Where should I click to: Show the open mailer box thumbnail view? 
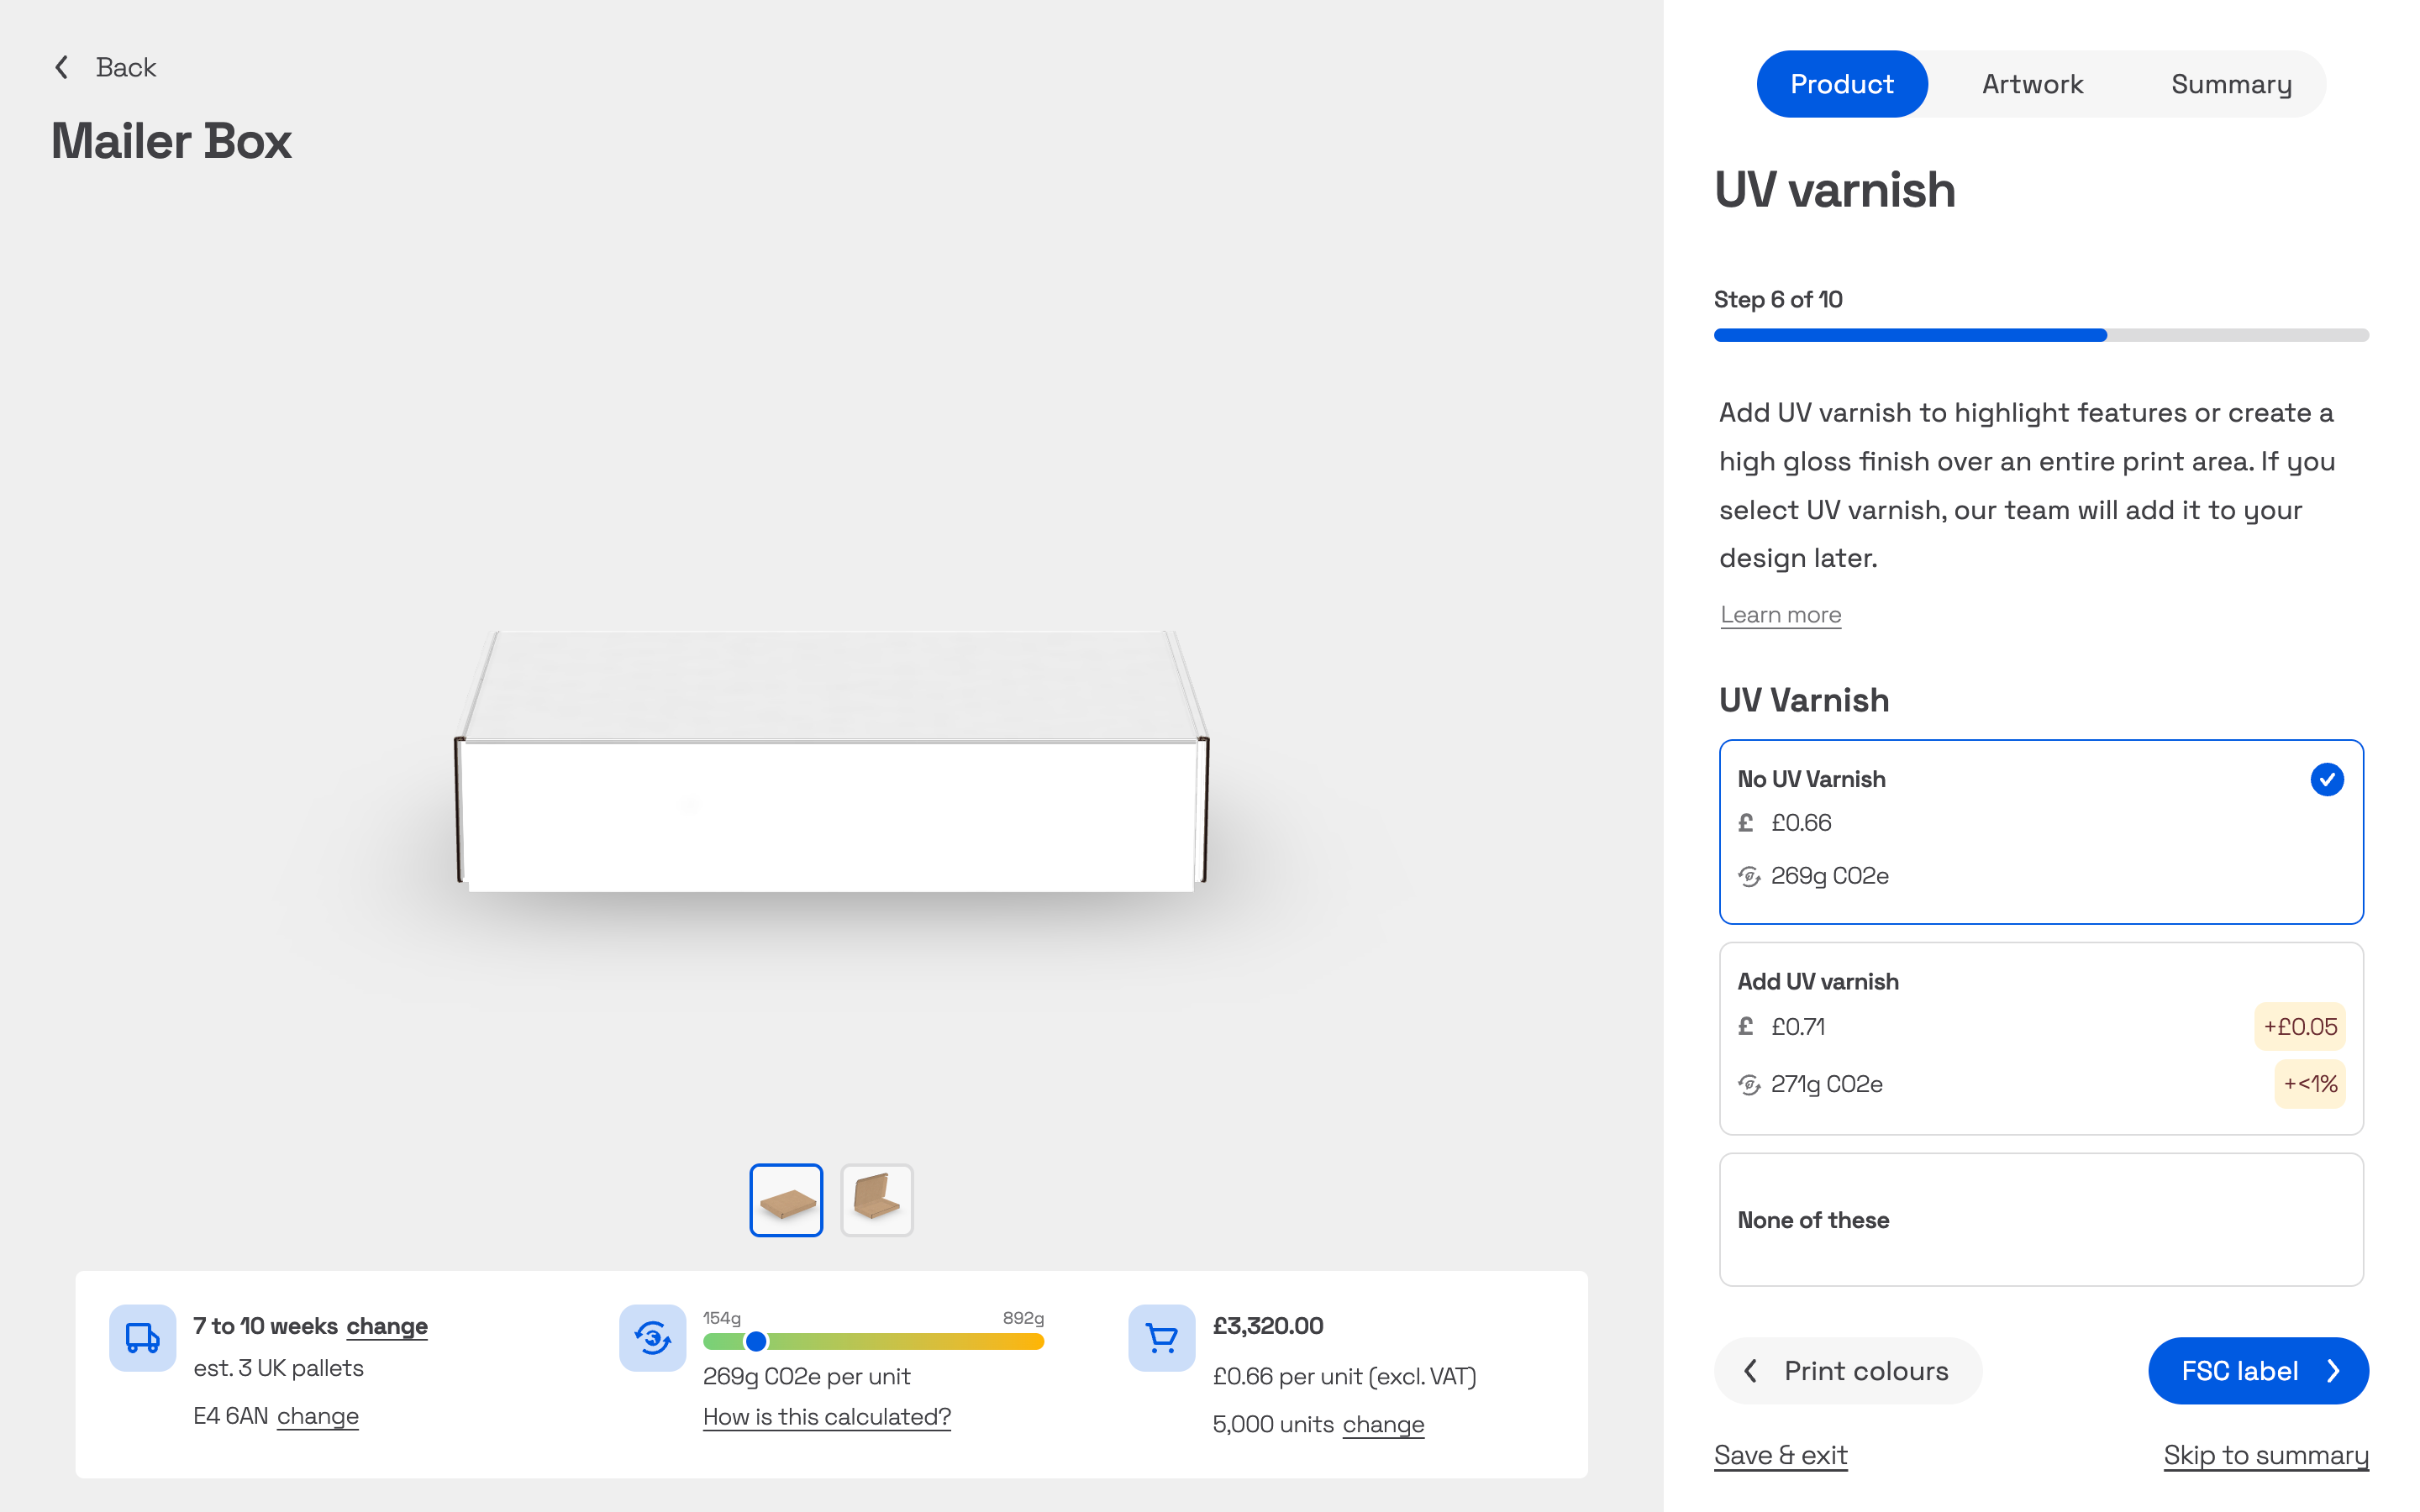pos(876,1199)
